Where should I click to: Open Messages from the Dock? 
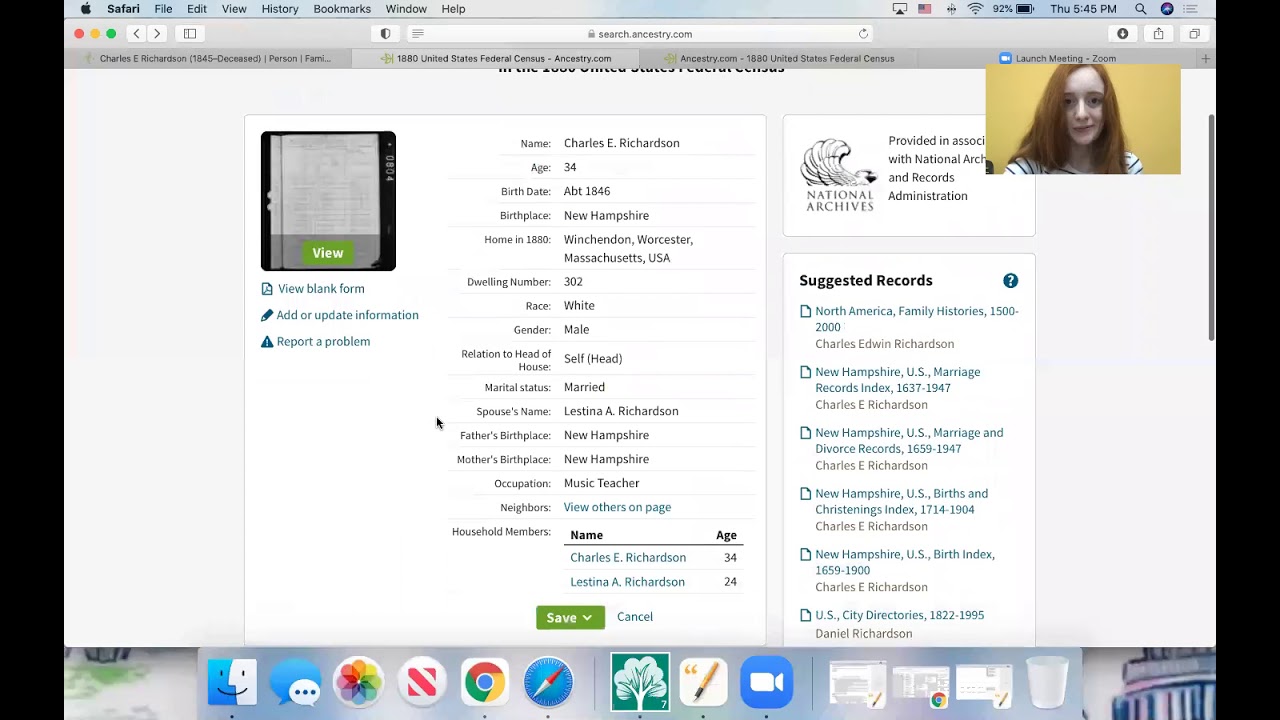[295, 682]
